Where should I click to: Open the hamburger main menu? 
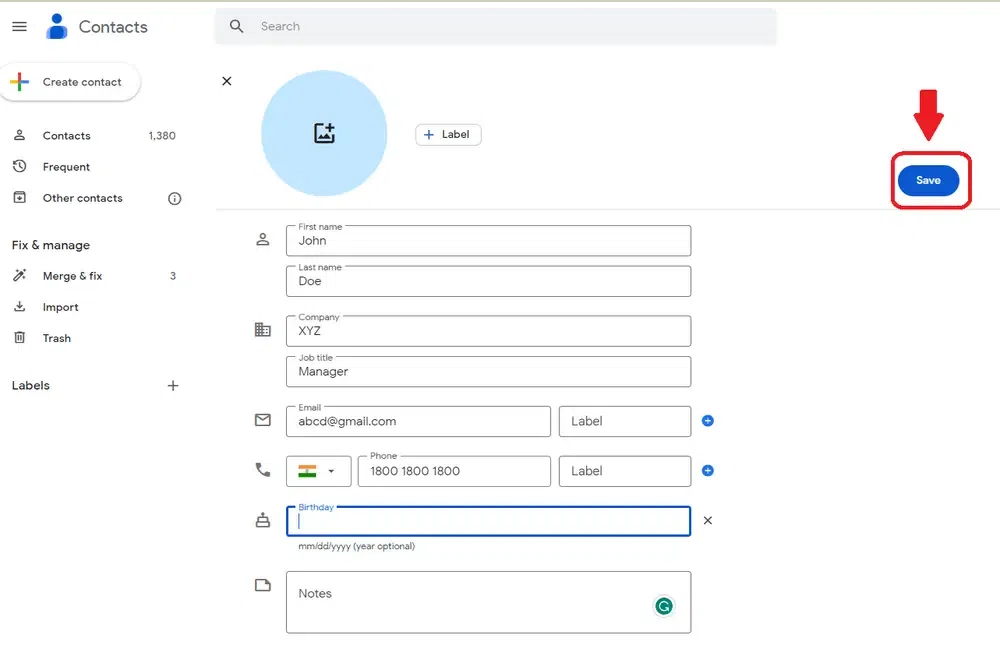19,27
